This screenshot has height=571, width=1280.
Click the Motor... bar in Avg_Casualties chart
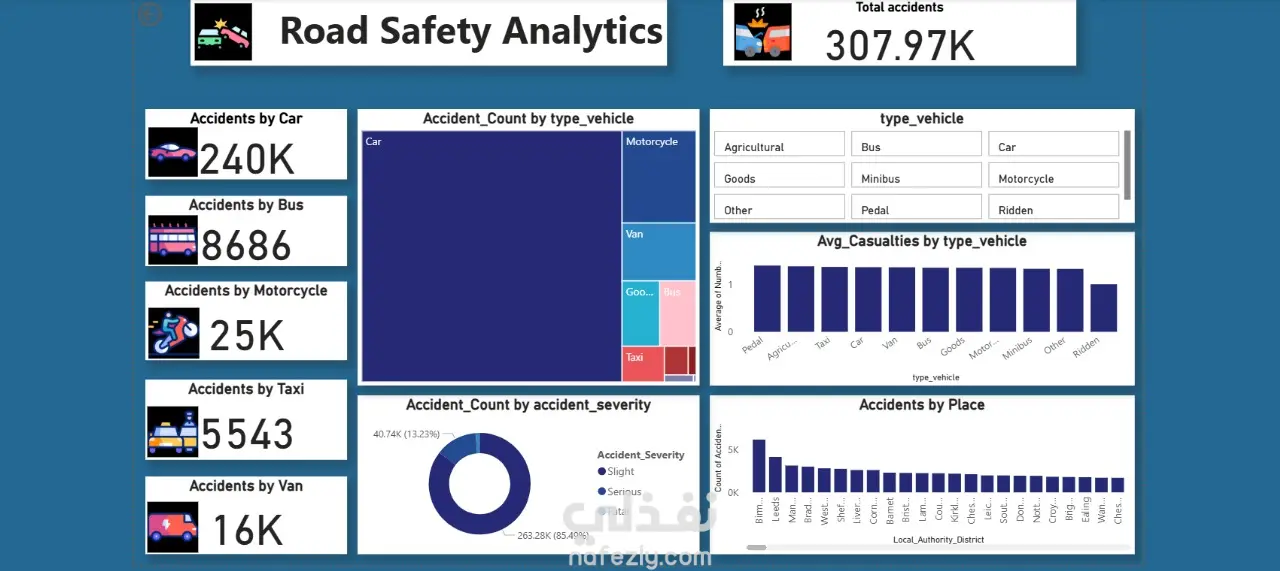coord(1003,300)
